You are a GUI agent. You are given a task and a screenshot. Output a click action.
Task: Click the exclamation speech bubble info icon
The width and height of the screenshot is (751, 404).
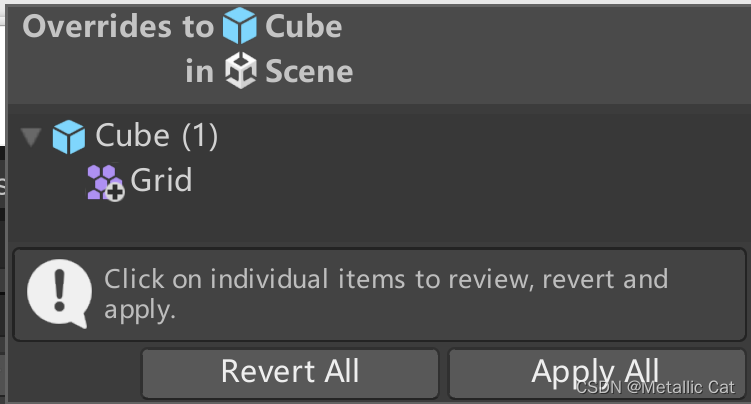click(x=59, y=293)
